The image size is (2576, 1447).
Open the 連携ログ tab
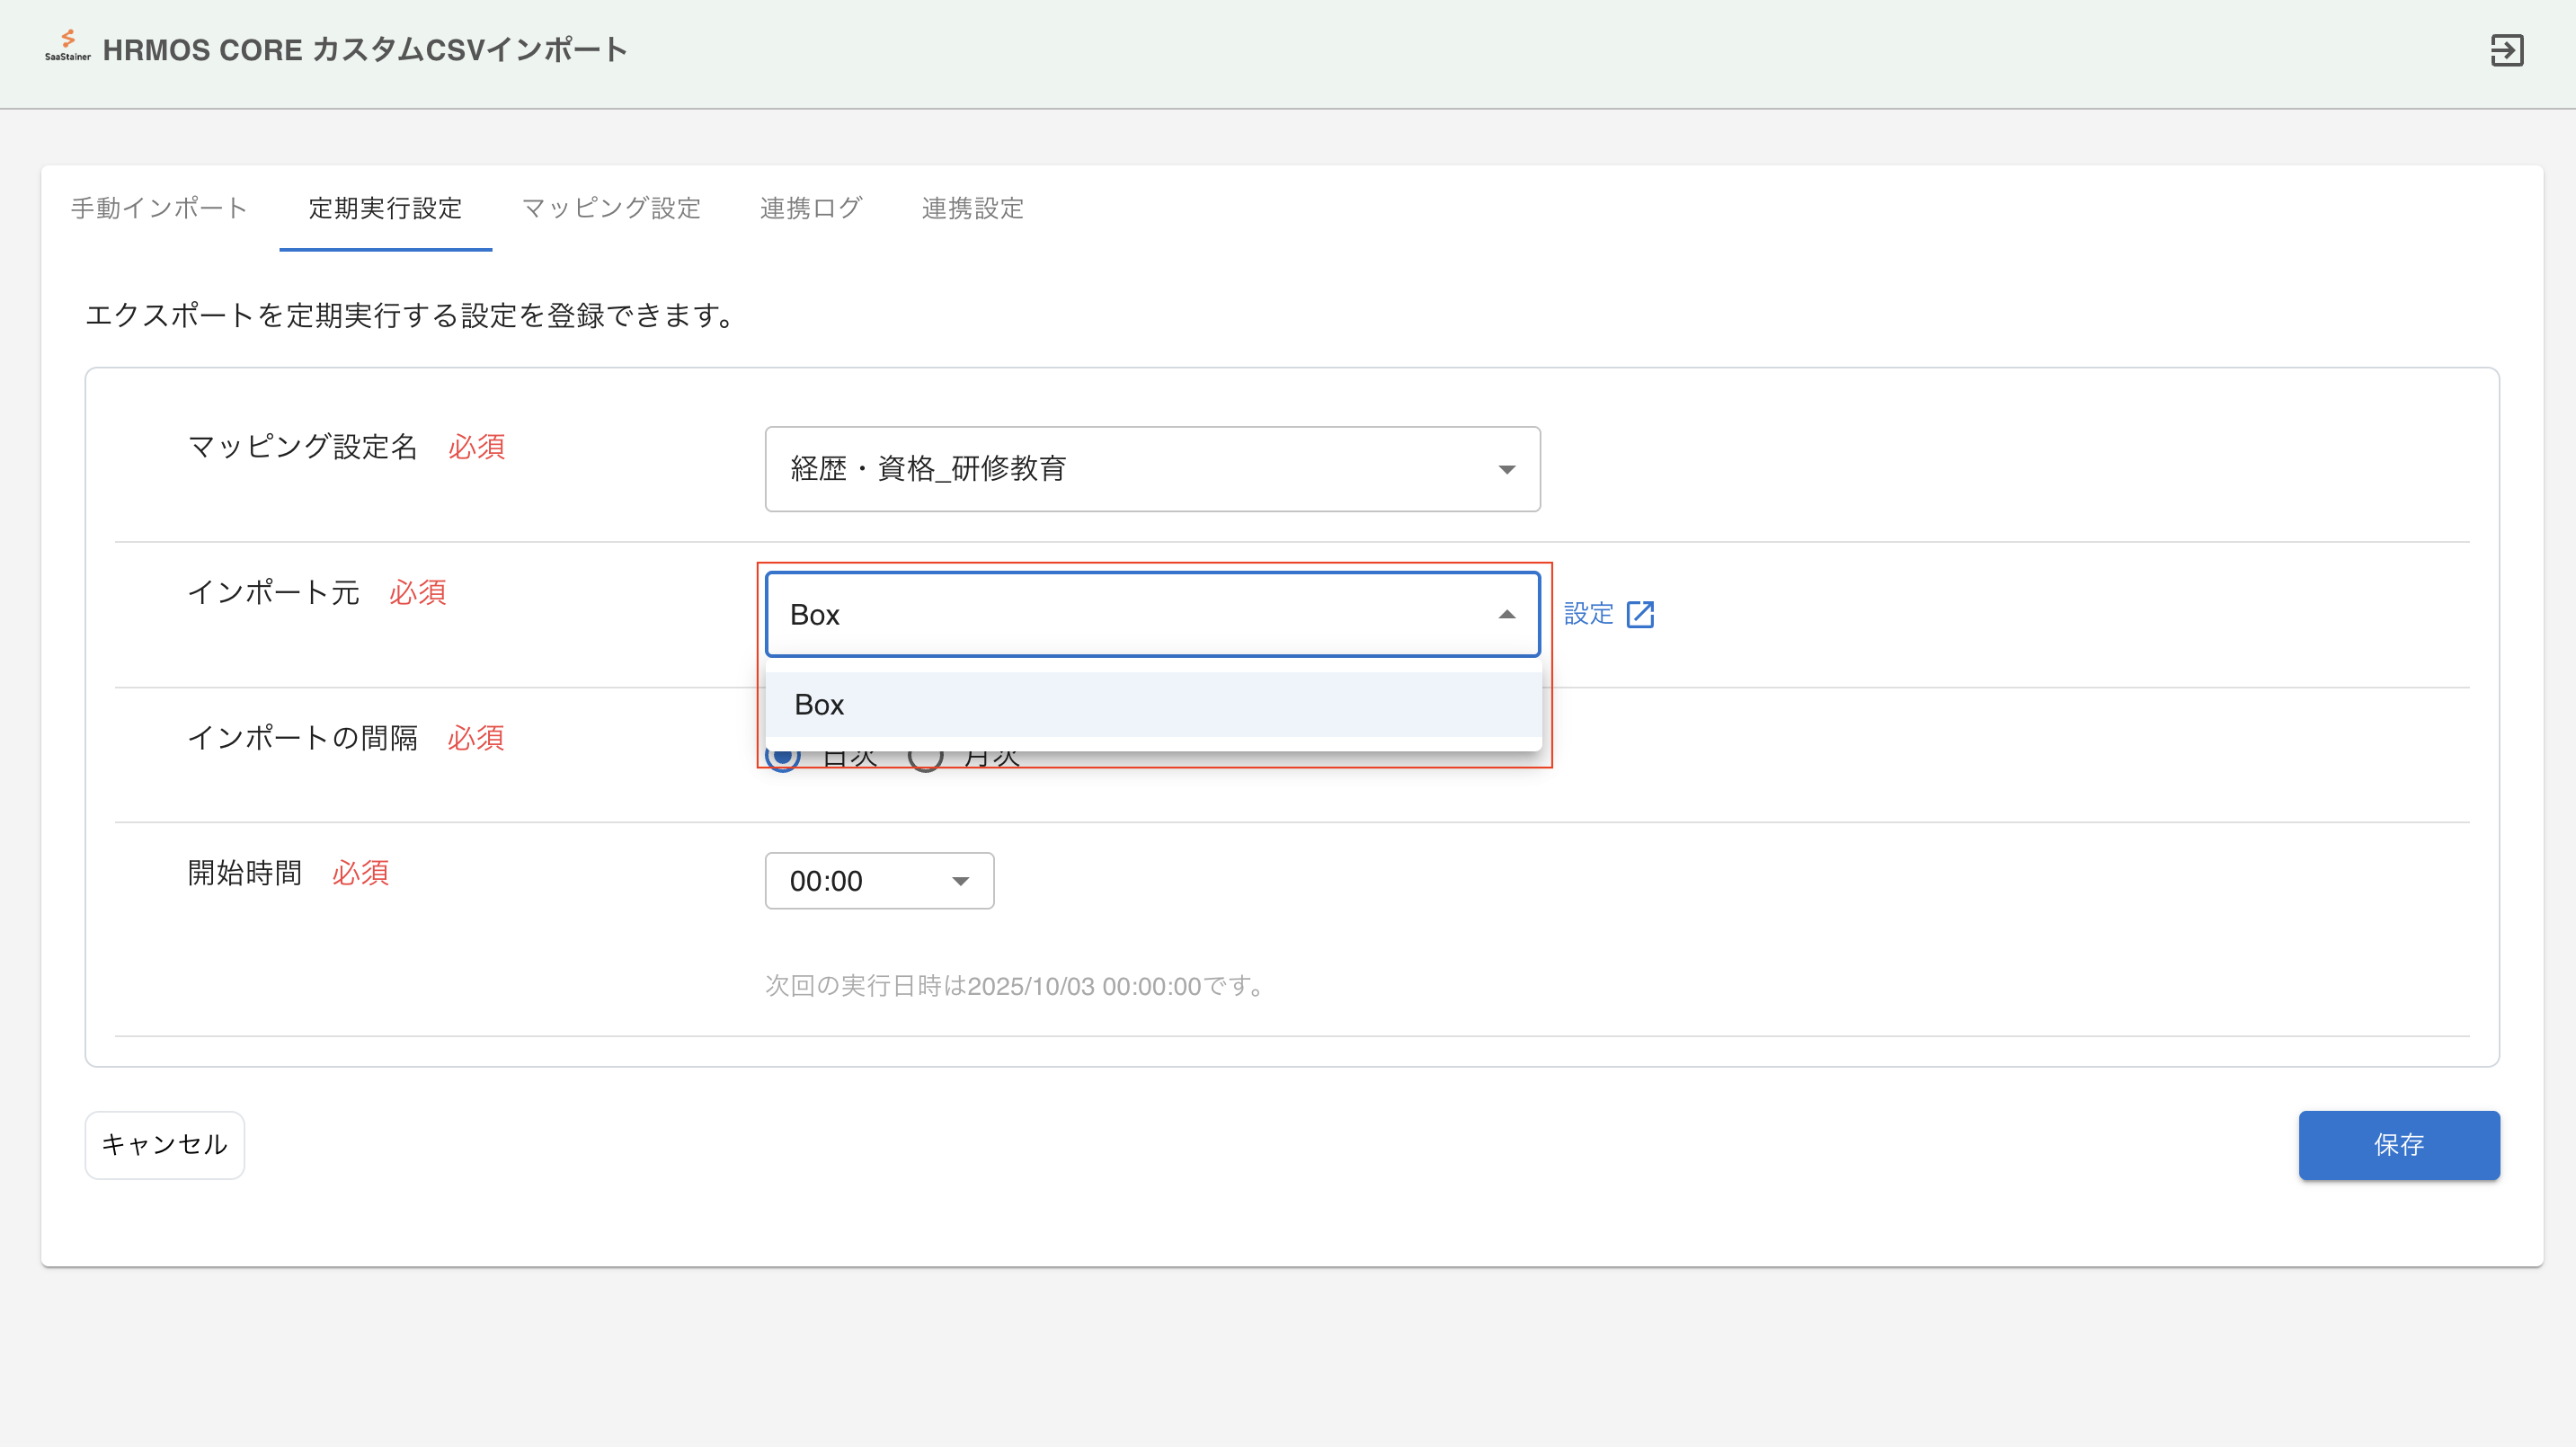point(810,208)
